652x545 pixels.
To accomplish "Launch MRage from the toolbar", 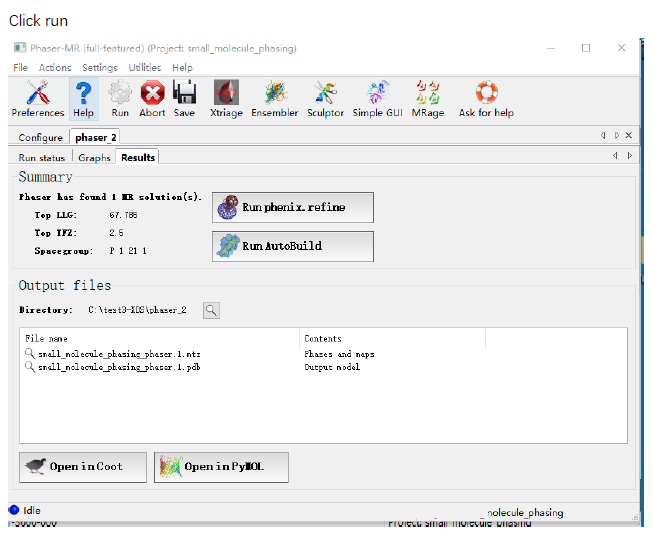I will coord(428,99).
